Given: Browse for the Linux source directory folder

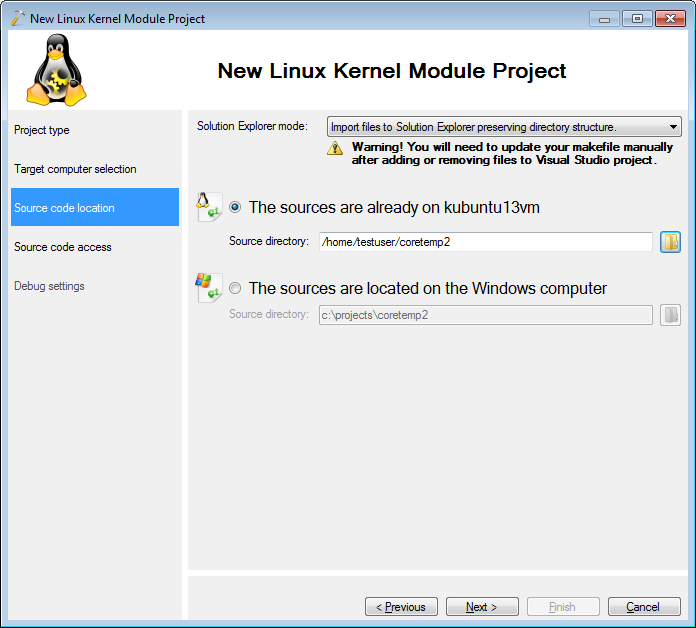Looking at the screenshot, I should (x=670, y=242).
